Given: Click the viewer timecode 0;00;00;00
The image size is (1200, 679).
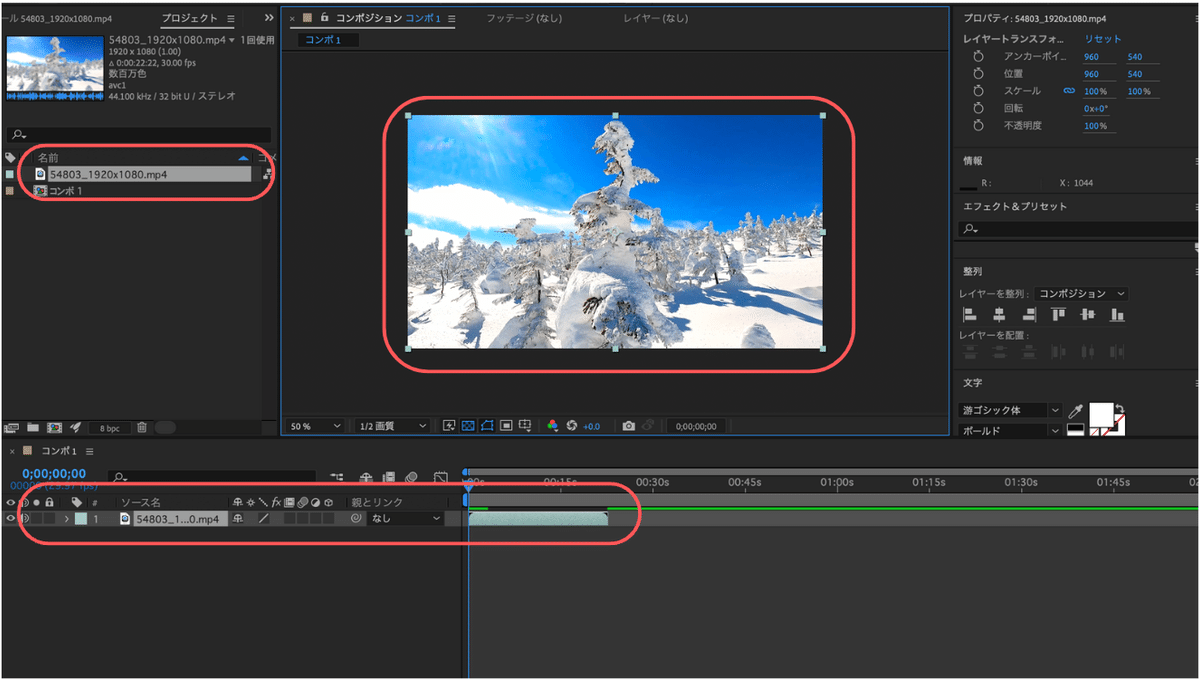Looking at the screenshot, I should pyautogui.click(x=697, y=426).
